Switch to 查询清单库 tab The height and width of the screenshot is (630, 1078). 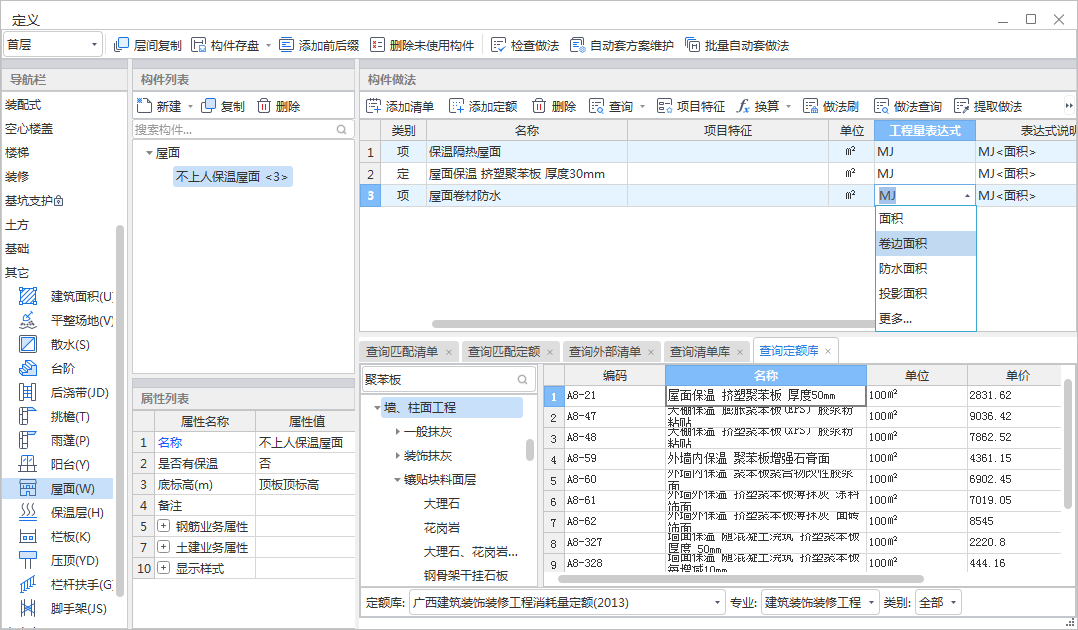[x=700, y=352]
